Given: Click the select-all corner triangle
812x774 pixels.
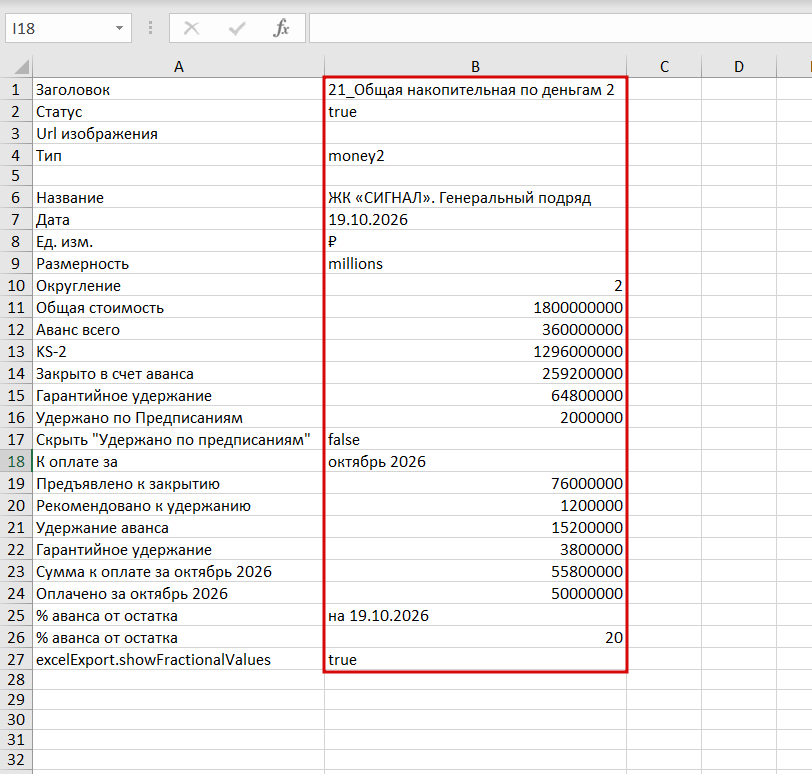Looking at the screenshot, I should (21, 67).
